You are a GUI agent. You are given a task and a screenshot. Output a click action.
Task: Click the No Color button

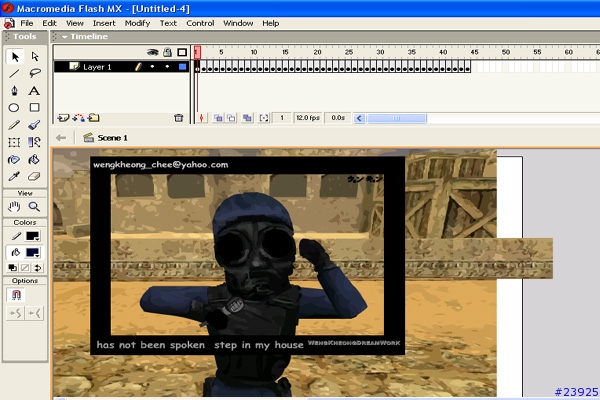[25, 268]
